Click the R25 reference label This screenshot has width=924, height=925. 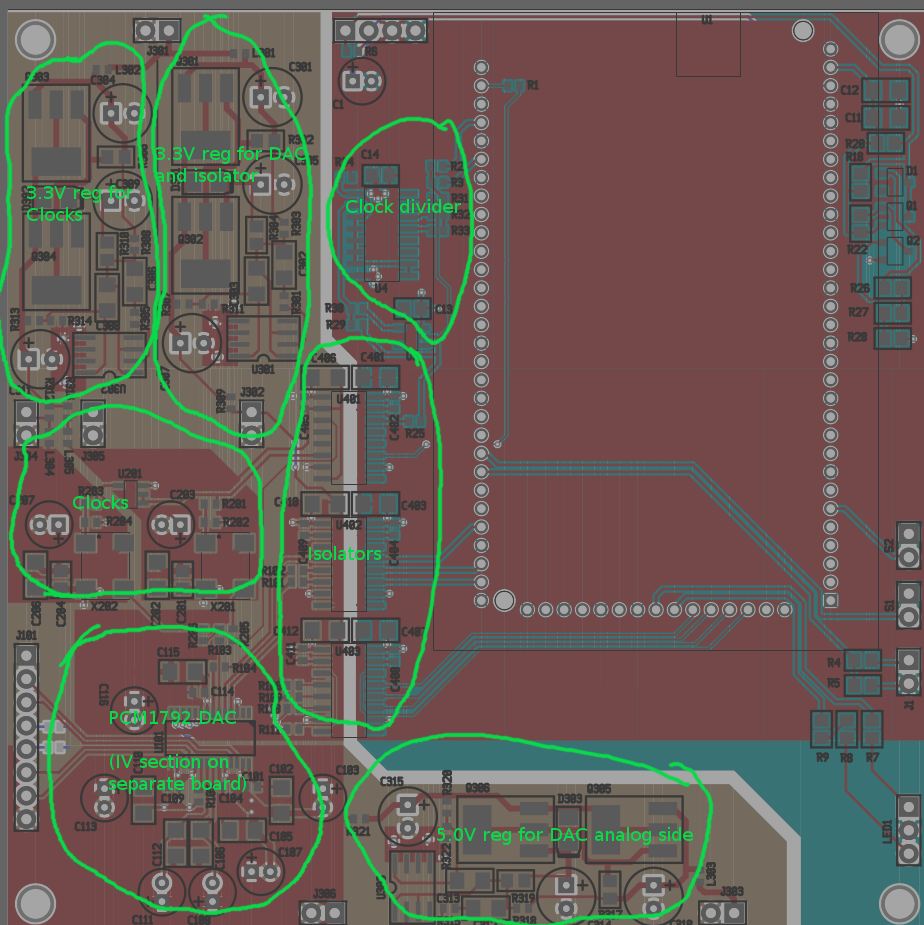click(415, 434)
